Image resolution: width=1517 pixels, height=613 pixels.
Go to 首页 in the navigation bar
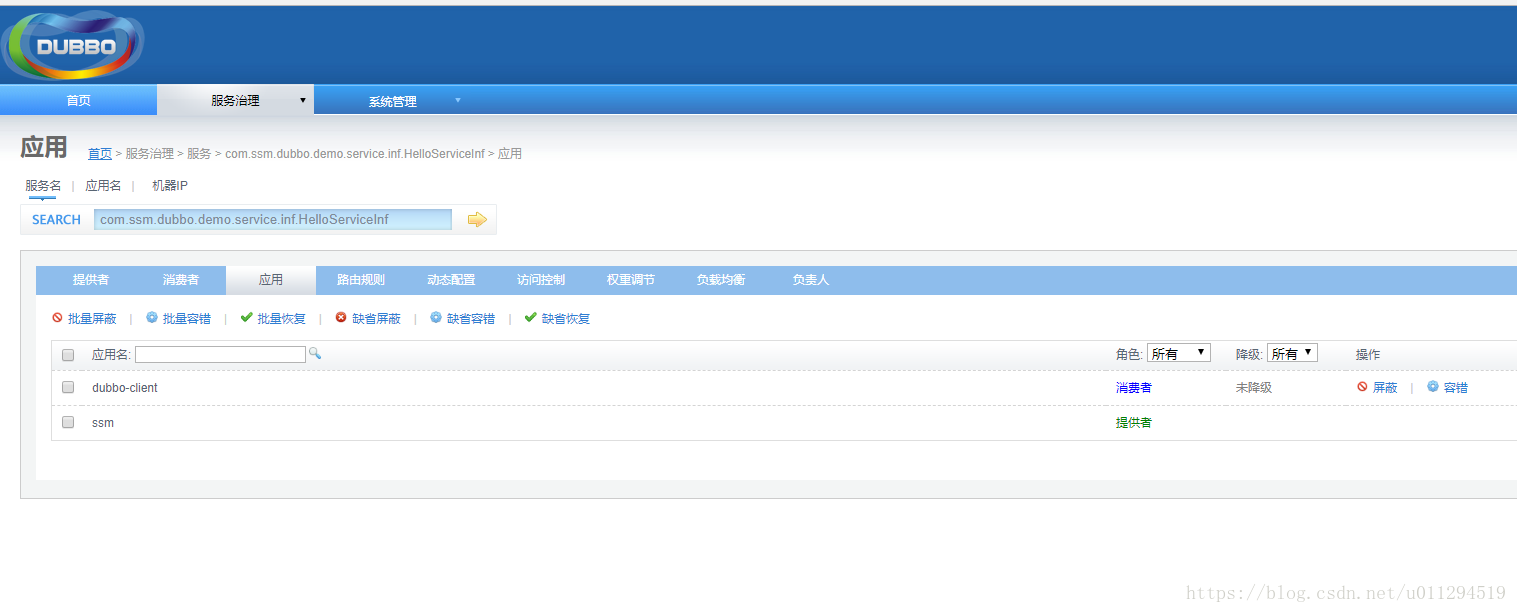coord(78,100)
